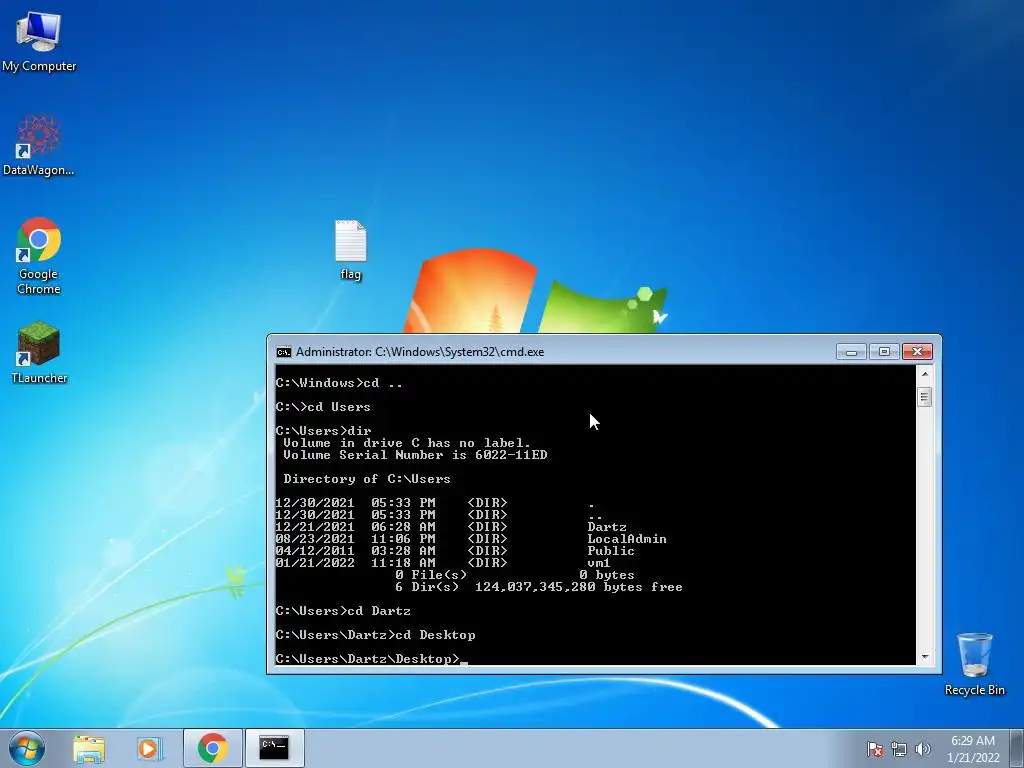Click the '124,037,345,280 bytes free' text

pyautogui.click(x=579, y=587)
